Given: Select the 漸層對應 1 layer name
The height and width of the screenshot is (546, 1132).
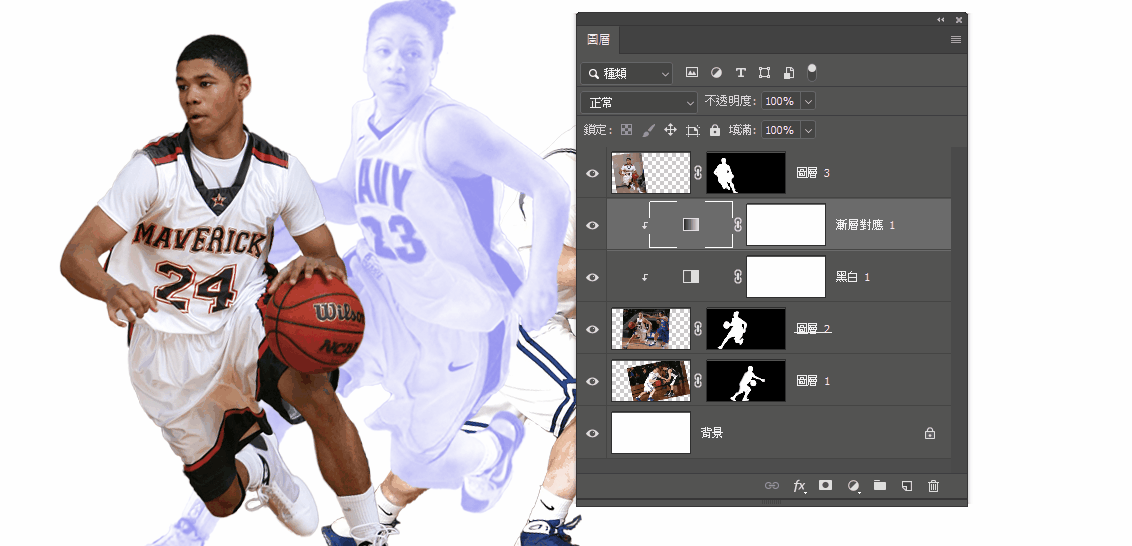Looking at the screenshot, I should 865,225.
